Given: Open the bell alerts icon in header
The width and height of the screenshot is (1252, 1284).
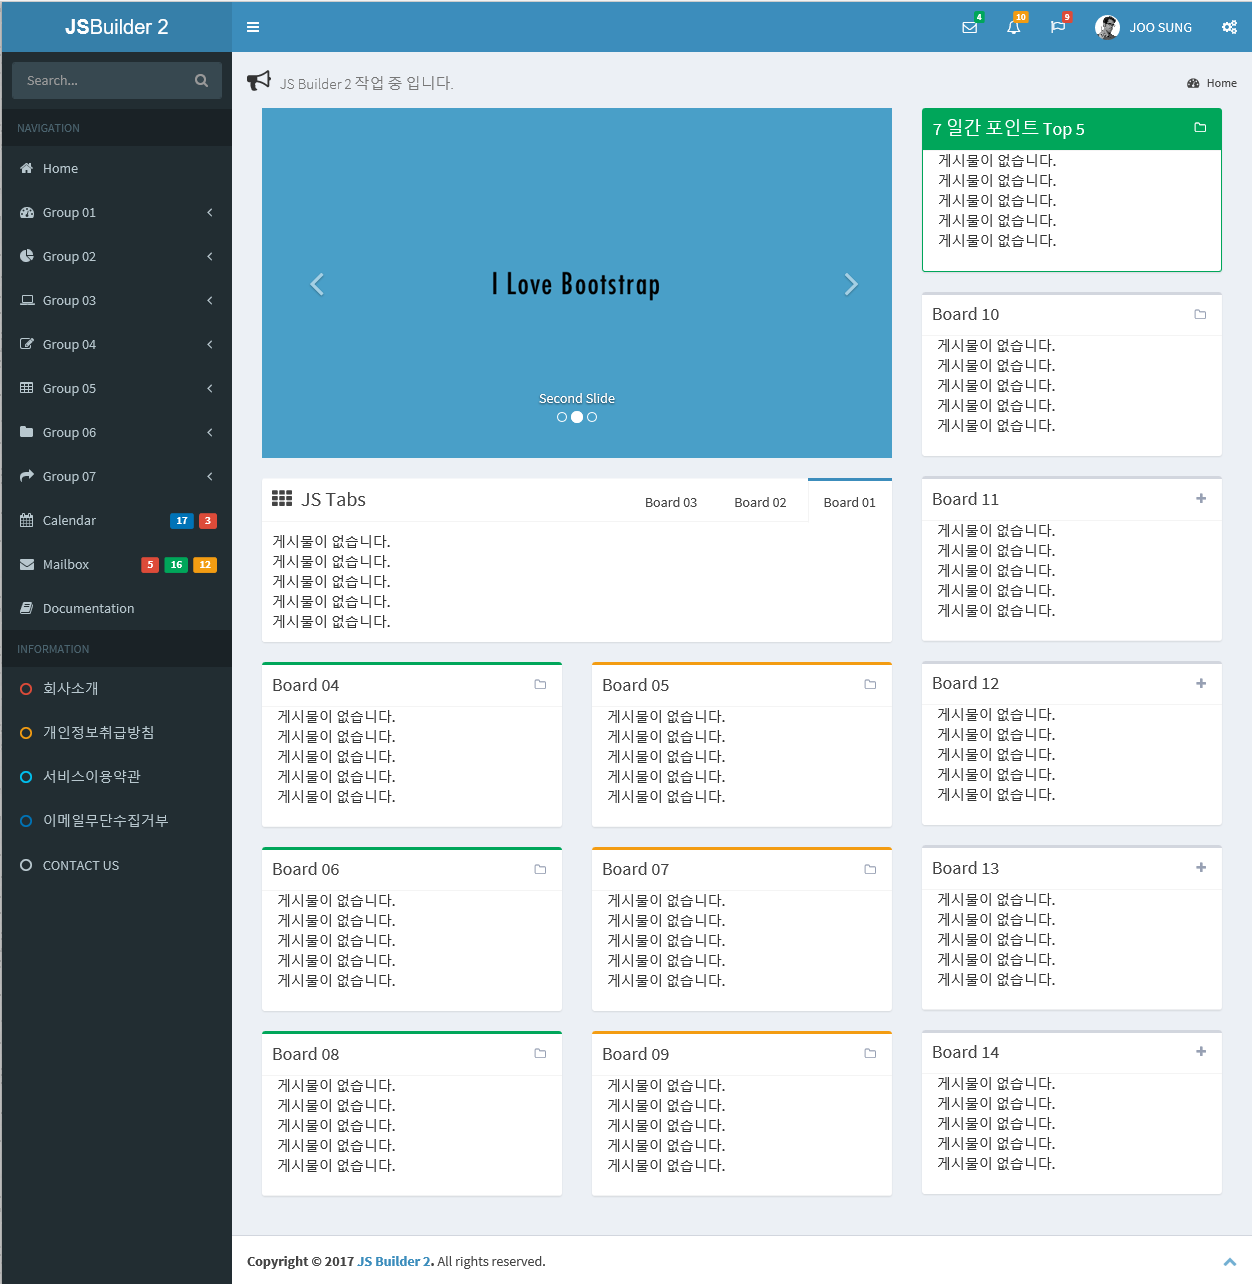Looking at the screenshot, I should (x=1013, y=27).
